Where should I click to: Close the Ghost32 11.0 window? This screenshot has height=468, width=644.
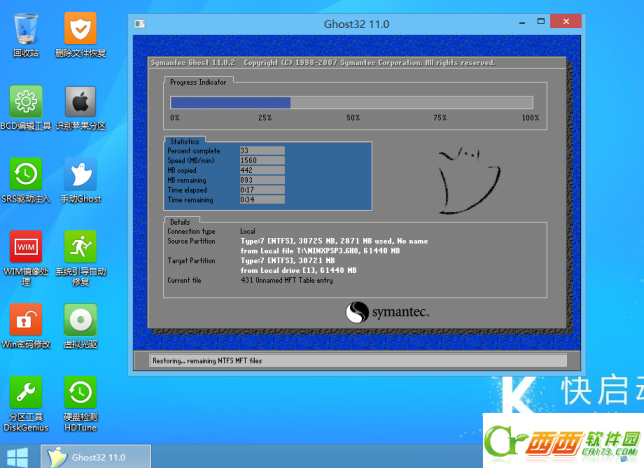(566, 21)
